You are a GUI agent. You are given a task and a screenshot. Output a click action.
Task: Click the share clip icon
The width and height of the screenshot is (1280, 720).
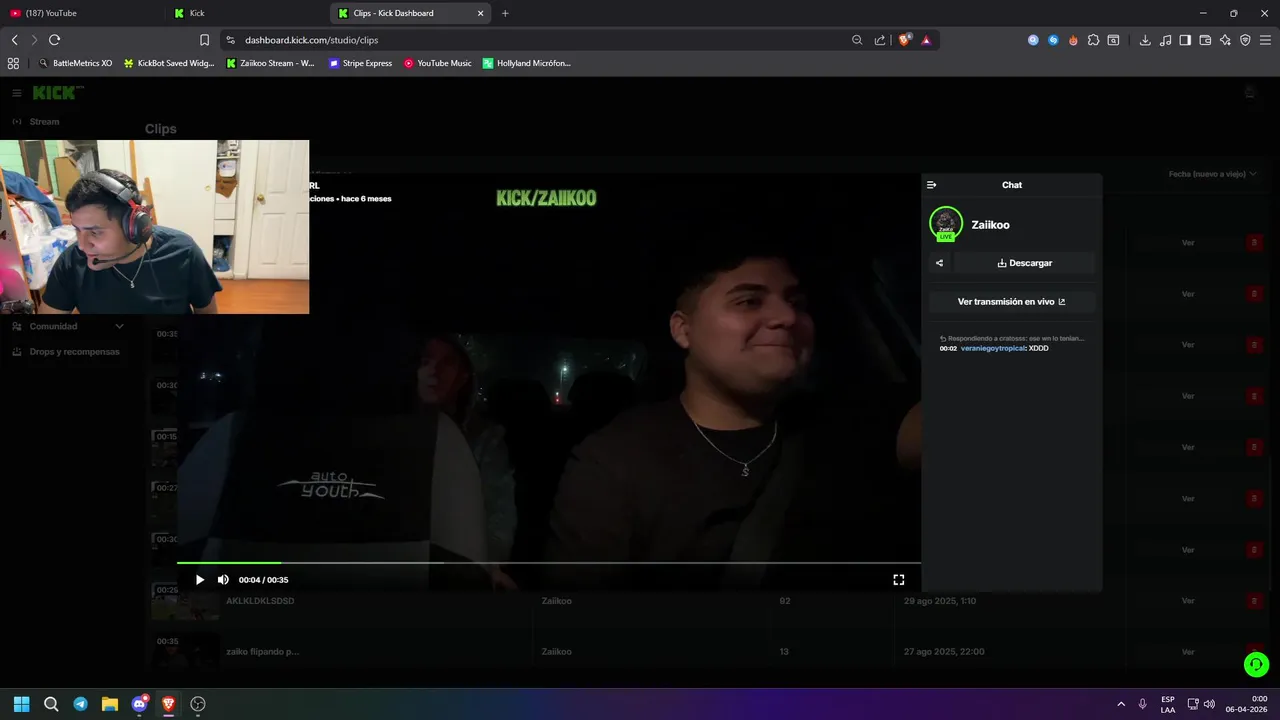939,263
